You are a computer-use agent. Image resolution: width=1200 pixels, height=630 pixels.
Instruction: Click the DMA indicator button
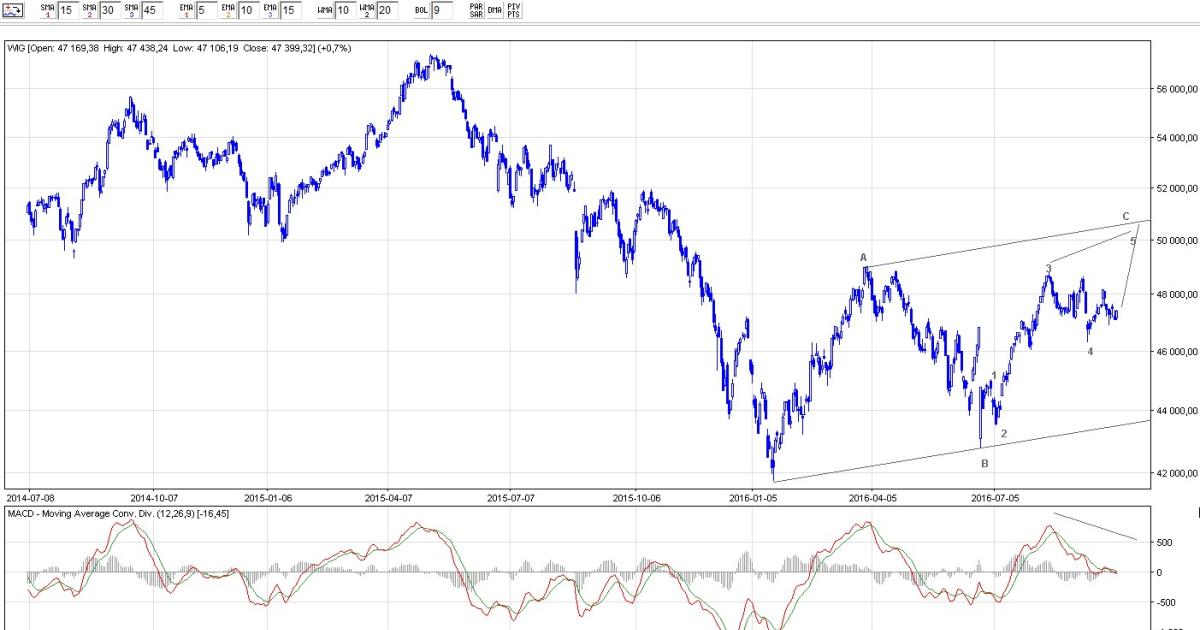click(x=494, y=10)
